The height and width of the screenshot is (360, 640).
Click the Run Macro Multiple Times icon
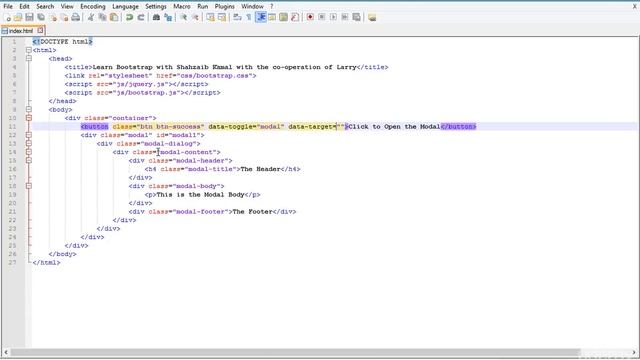[345, 18]
